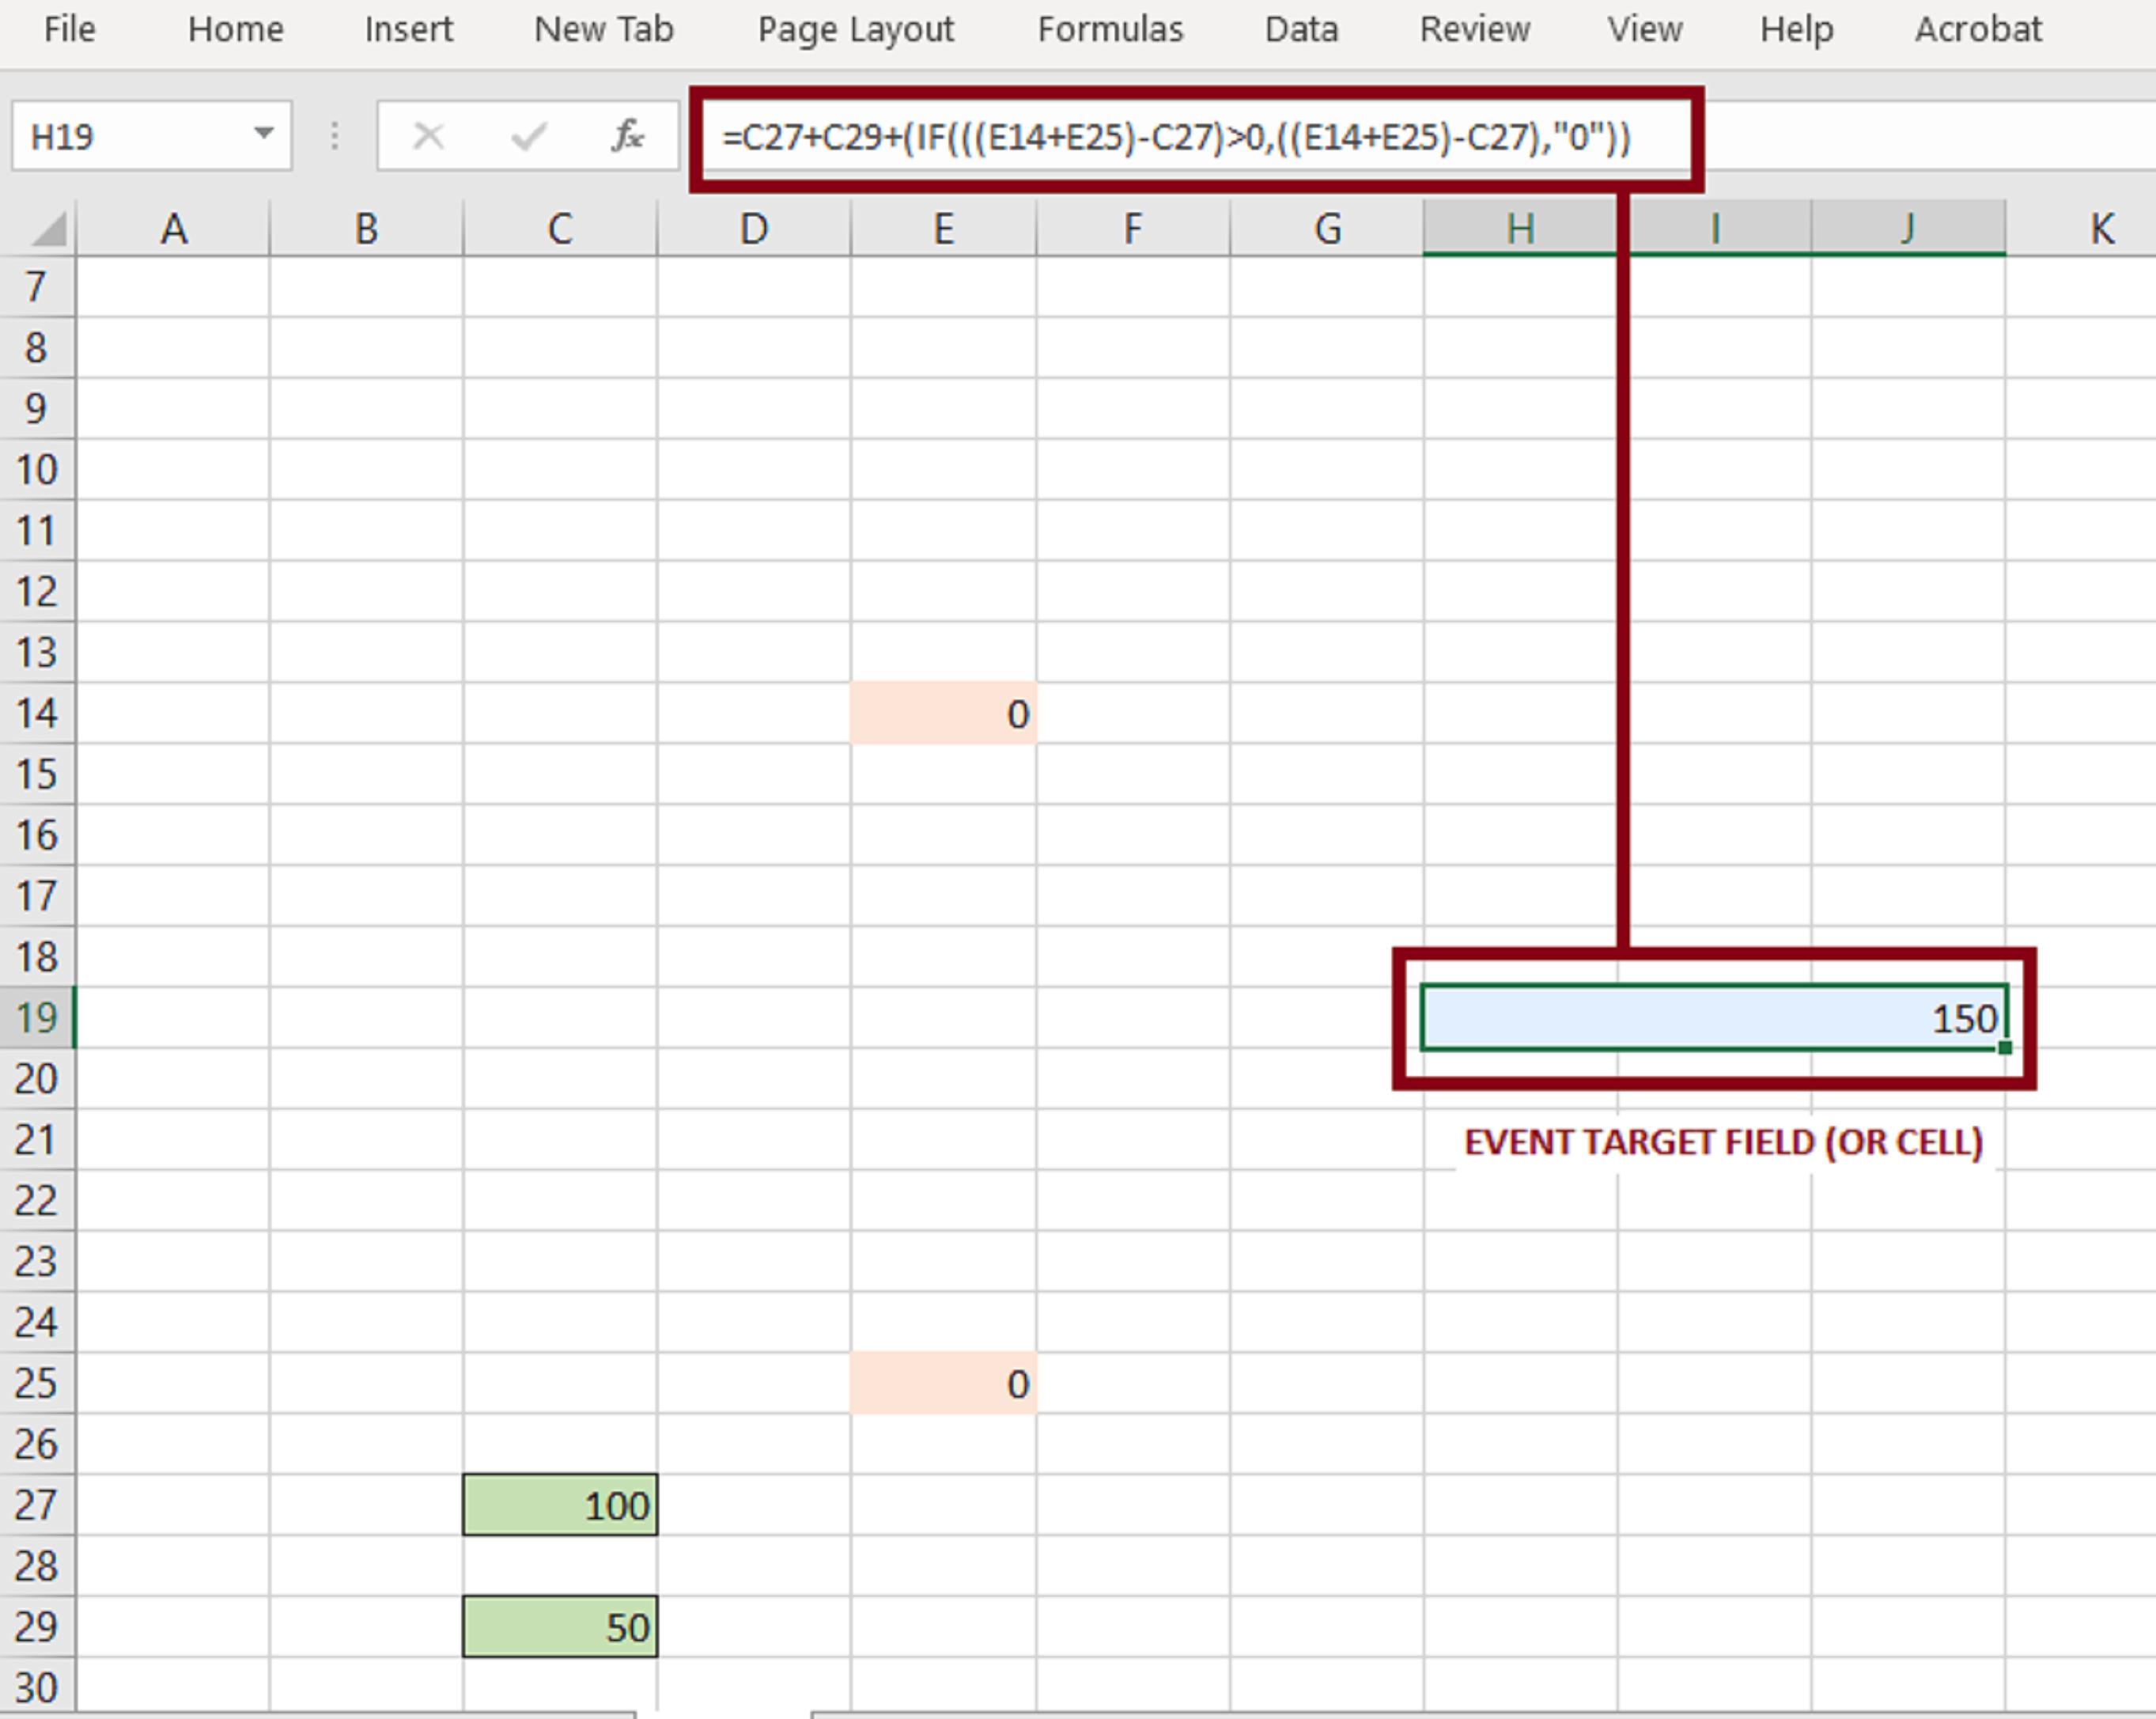Image resolution: width=2156 pixels, height=1719 pixels.
Task: Open the Help ribbon tab
Action: pyautogui.click(x=1796, y=30)
